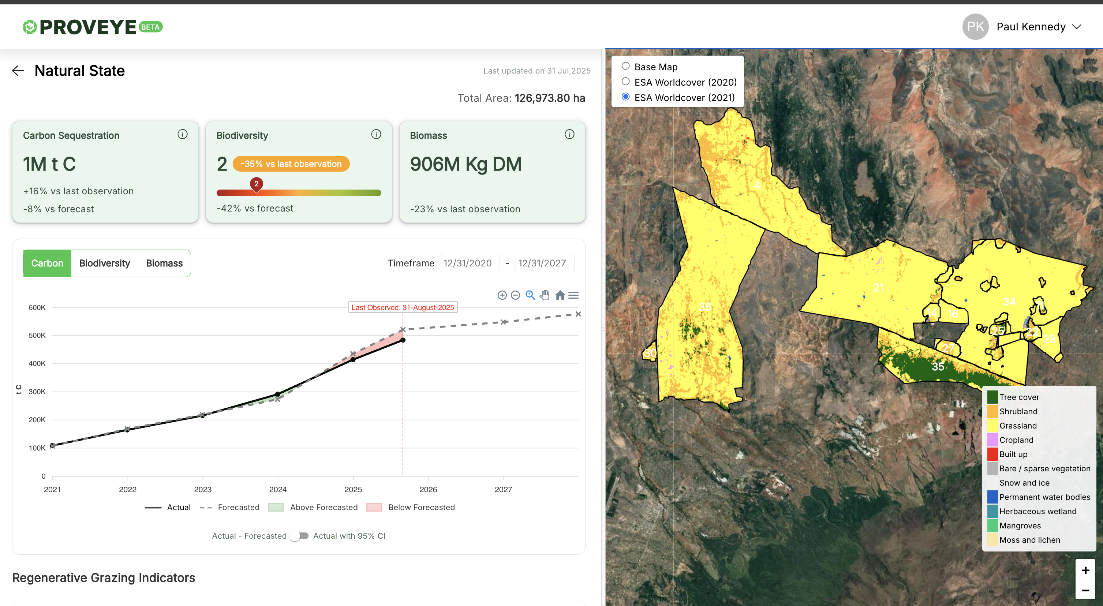This screenshot has width=1103, height=606.
Task: Switch to the Biodiversity chart tab
Action: [x=104, y=263]
